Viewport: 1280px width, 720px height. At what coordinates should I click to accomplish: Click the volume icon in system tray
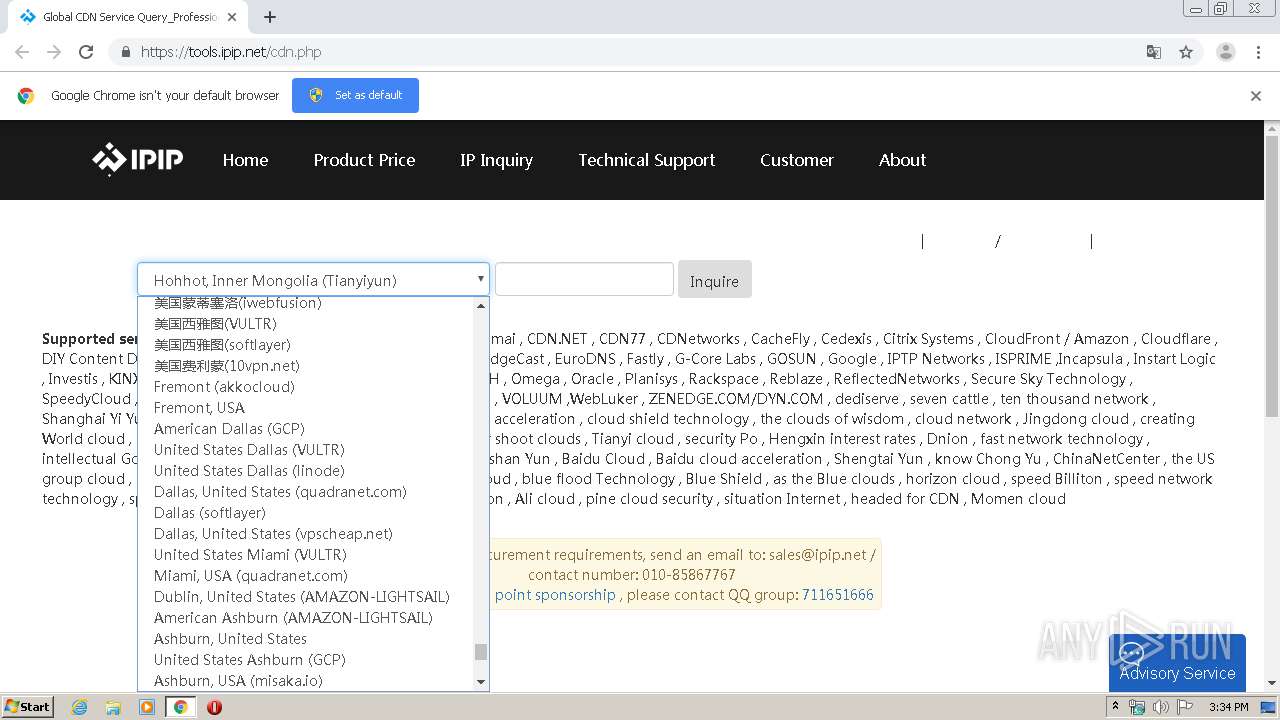point(1160,707)
